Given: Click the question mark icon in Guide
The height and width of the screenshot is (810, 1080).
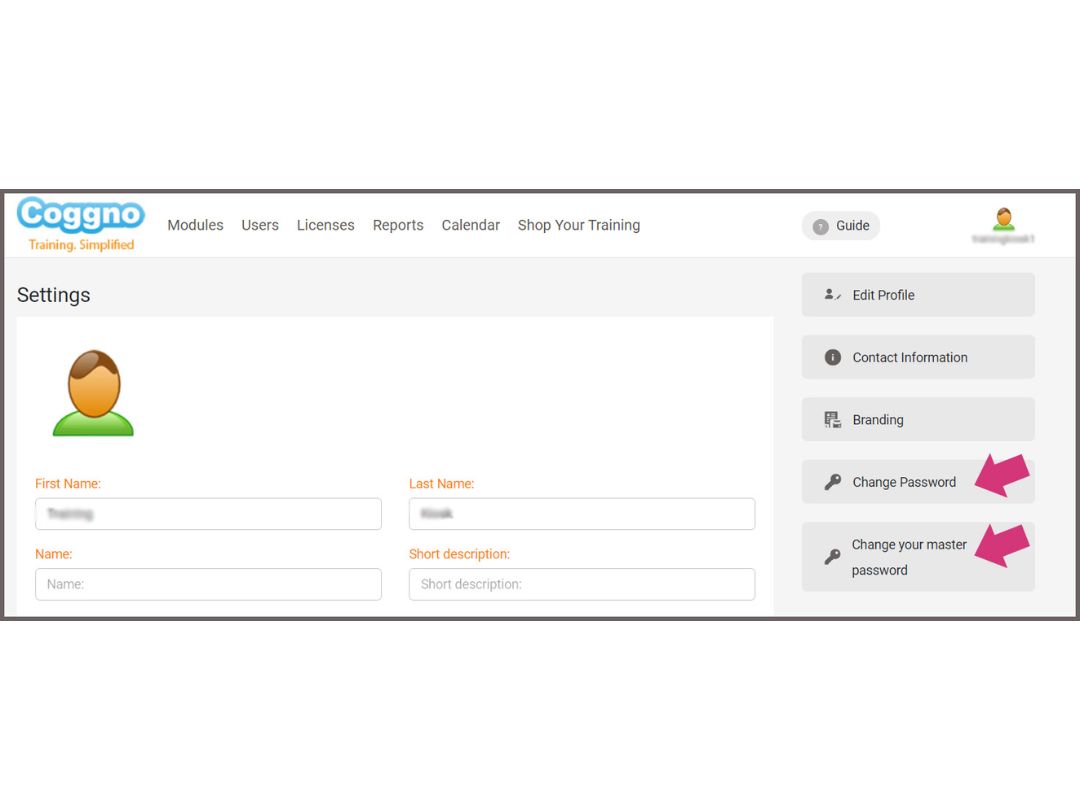Looking at the screenshot, I should pyautogui.click(x=820, y=227).
